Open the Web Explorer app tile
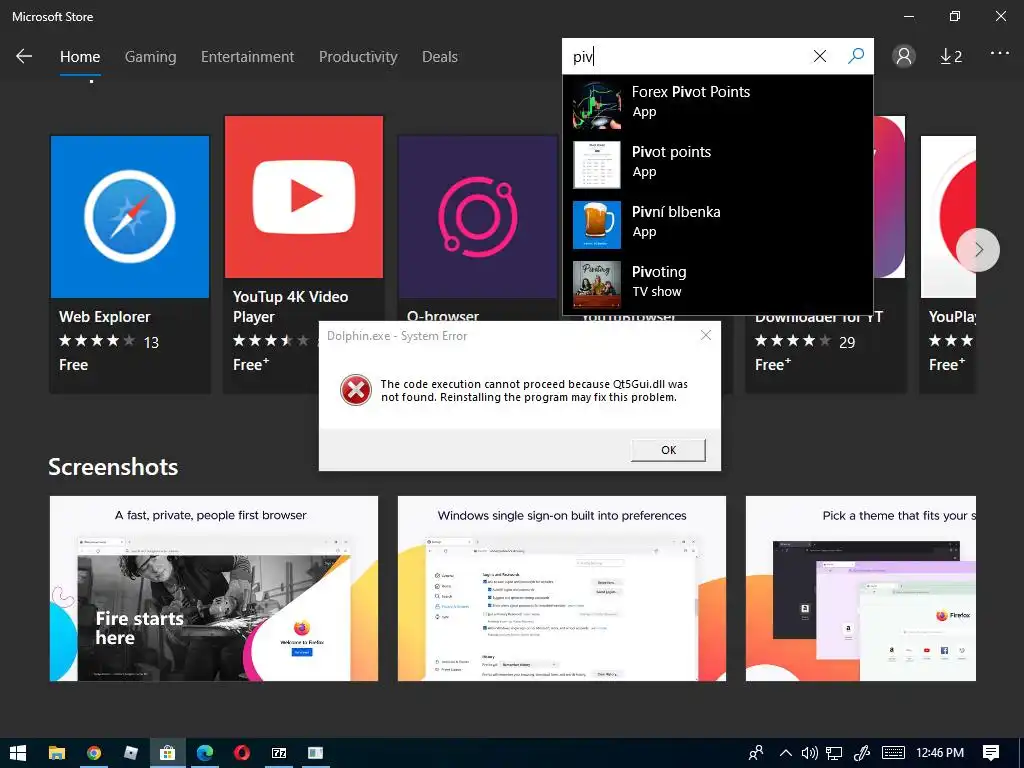1024x768 pixels. [130, 264]
